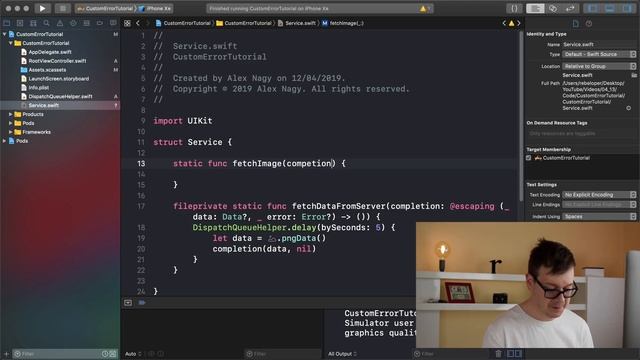Collapse the CustomErrorTutorial project root
The image size is (640, 360).
[5, 34]
